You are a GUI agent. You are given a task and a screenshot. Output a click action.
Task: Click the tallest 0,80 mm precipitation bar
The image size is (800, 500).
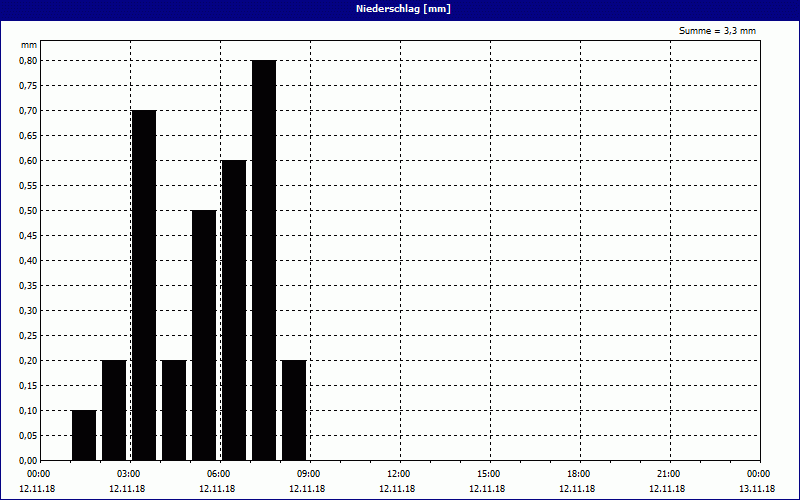(264, 260)
